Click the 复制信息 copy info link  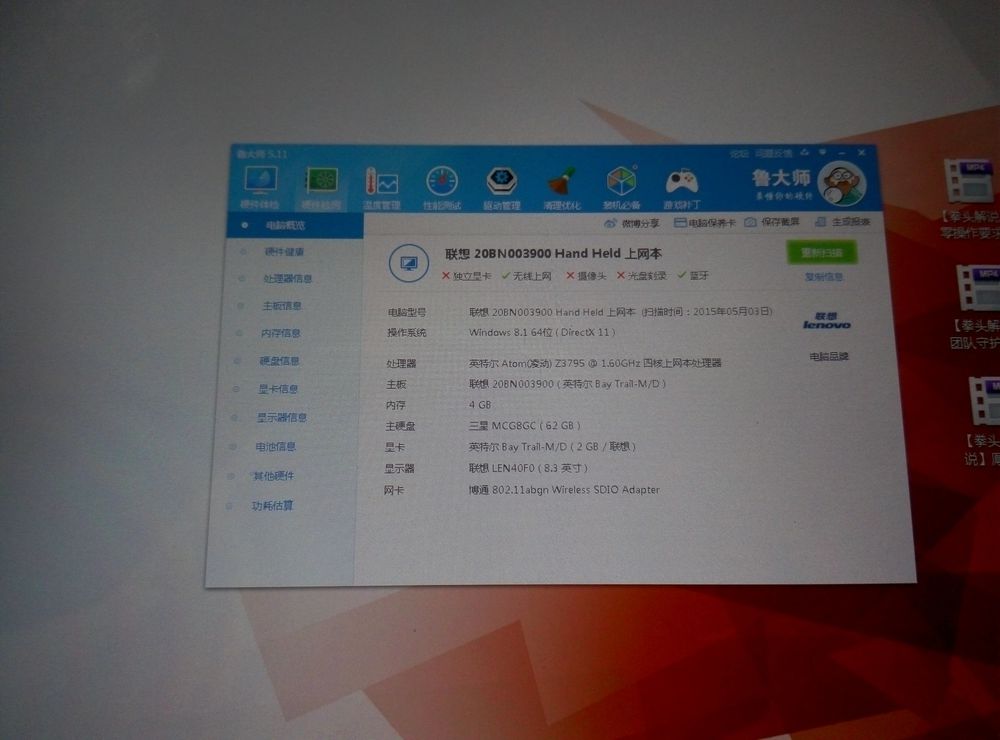[x=823, y=277]
